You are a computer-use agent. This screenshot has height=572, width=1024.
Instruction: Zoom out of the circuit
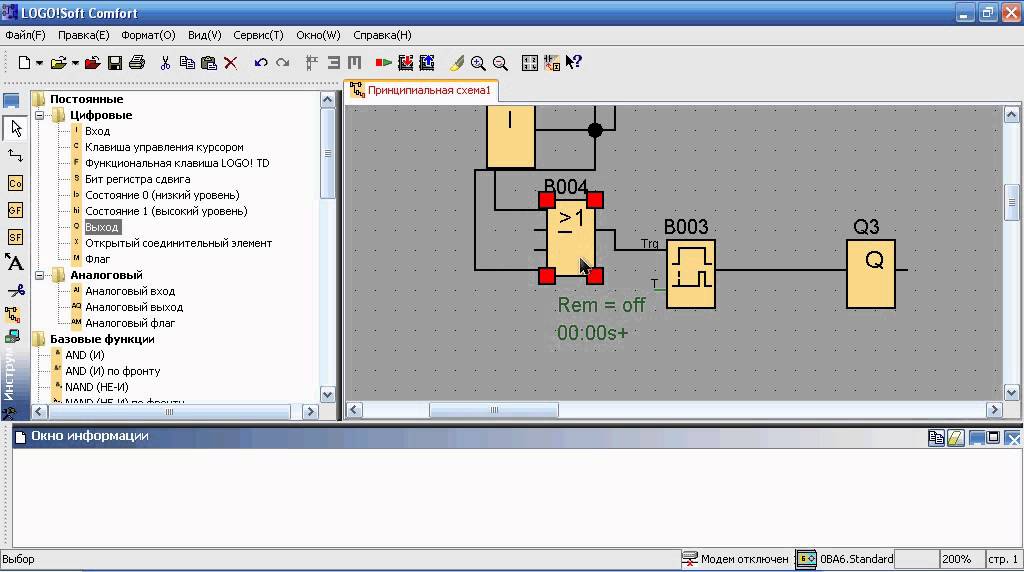point(500,63)
